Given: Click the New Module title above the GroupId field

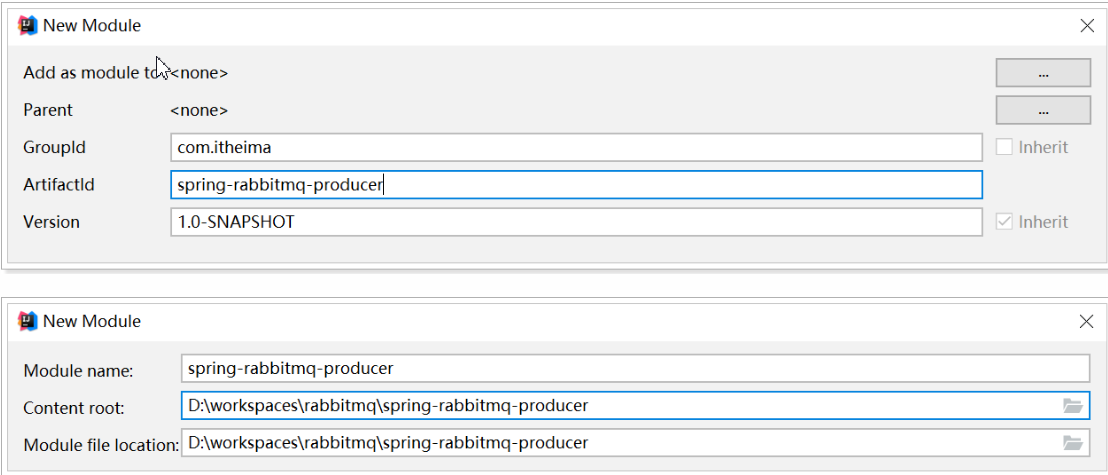Looking at the screenshot, I should click(92, 26).
